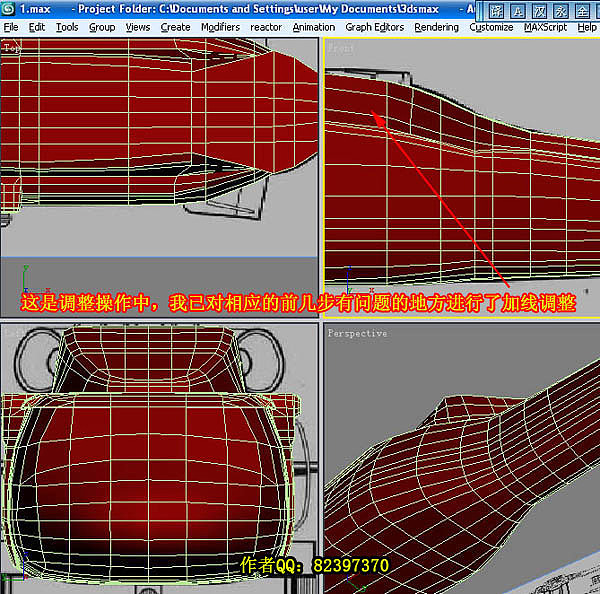Open the Graph Editors menu
Image resolution: width=600 pixels, height=594 pixels.
[375, 27]
